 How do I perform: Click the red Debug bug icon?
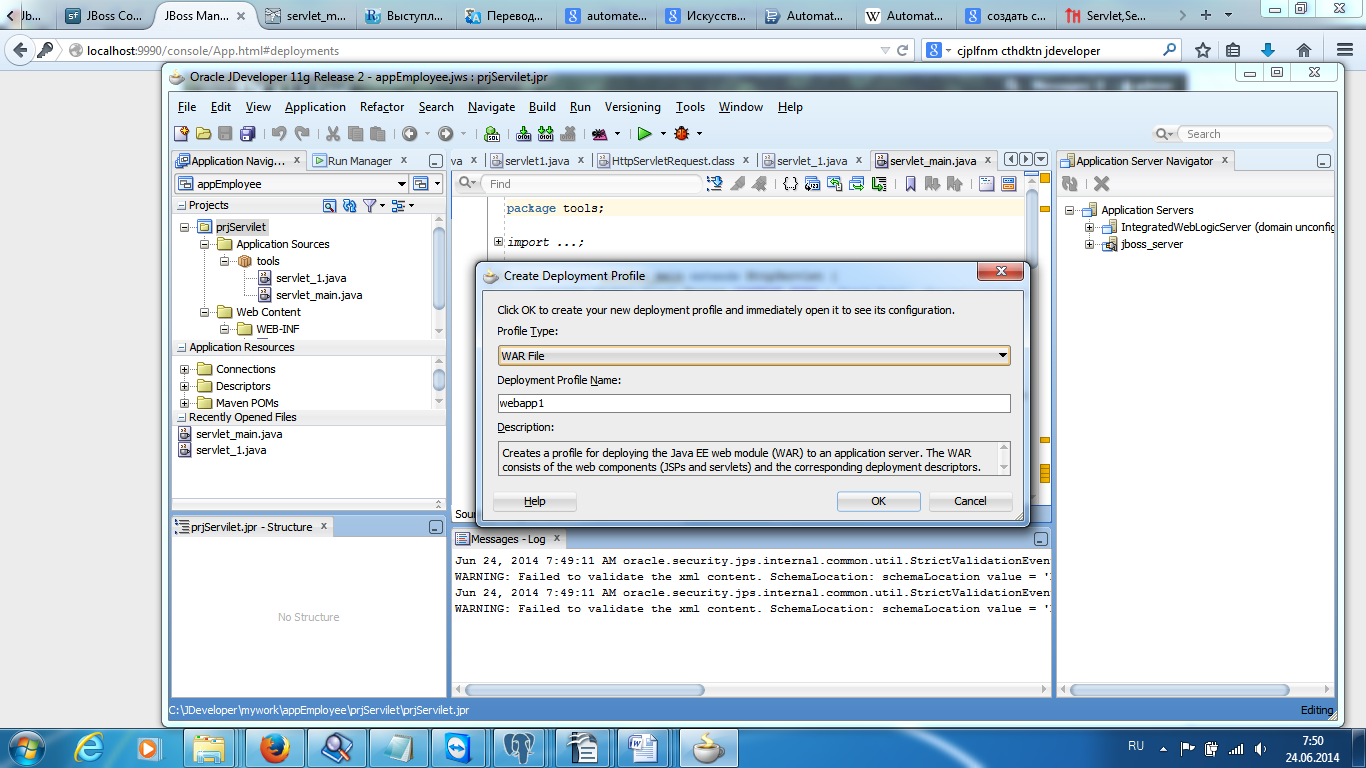pyautogui.click(x=682, y=133)
